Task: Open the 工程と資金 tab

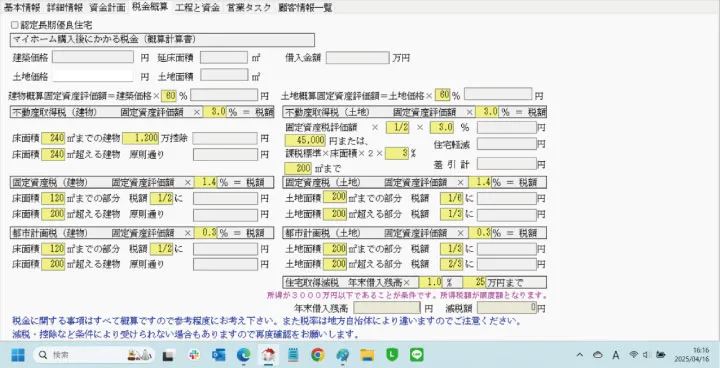Action: pos(197,7)
